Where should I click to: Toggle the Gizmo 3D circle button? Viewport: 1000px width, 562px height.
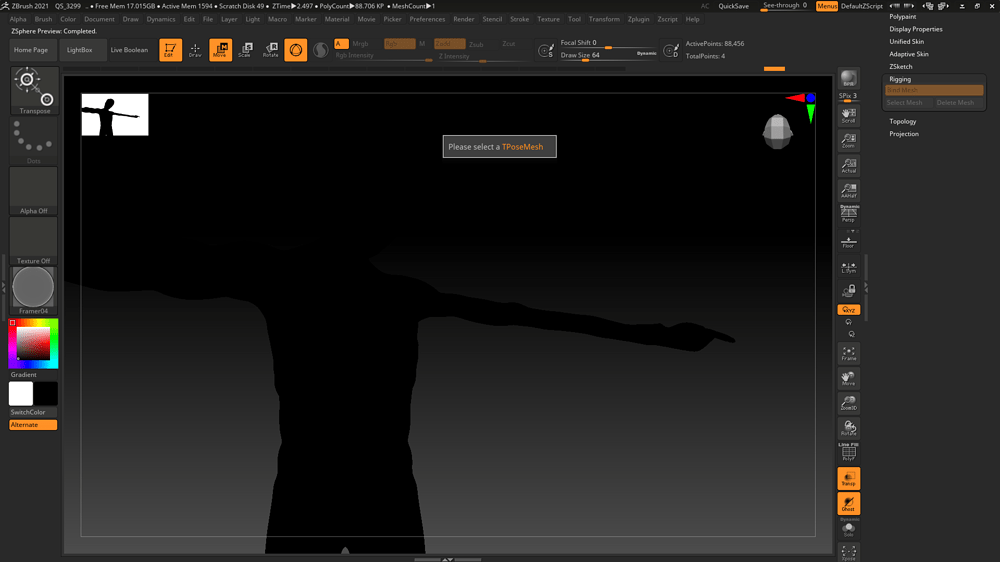tap(296, 50)
